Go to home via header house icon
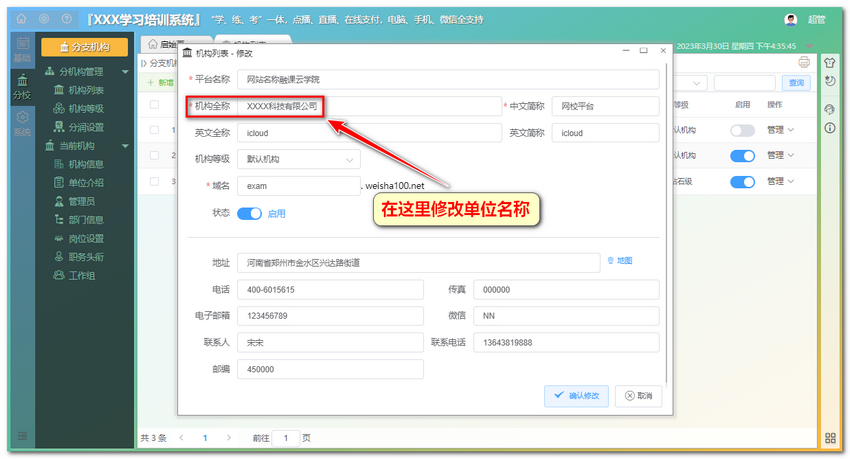Image resolution: width=850 pixels, height=459 pixels. coord(21,19)
